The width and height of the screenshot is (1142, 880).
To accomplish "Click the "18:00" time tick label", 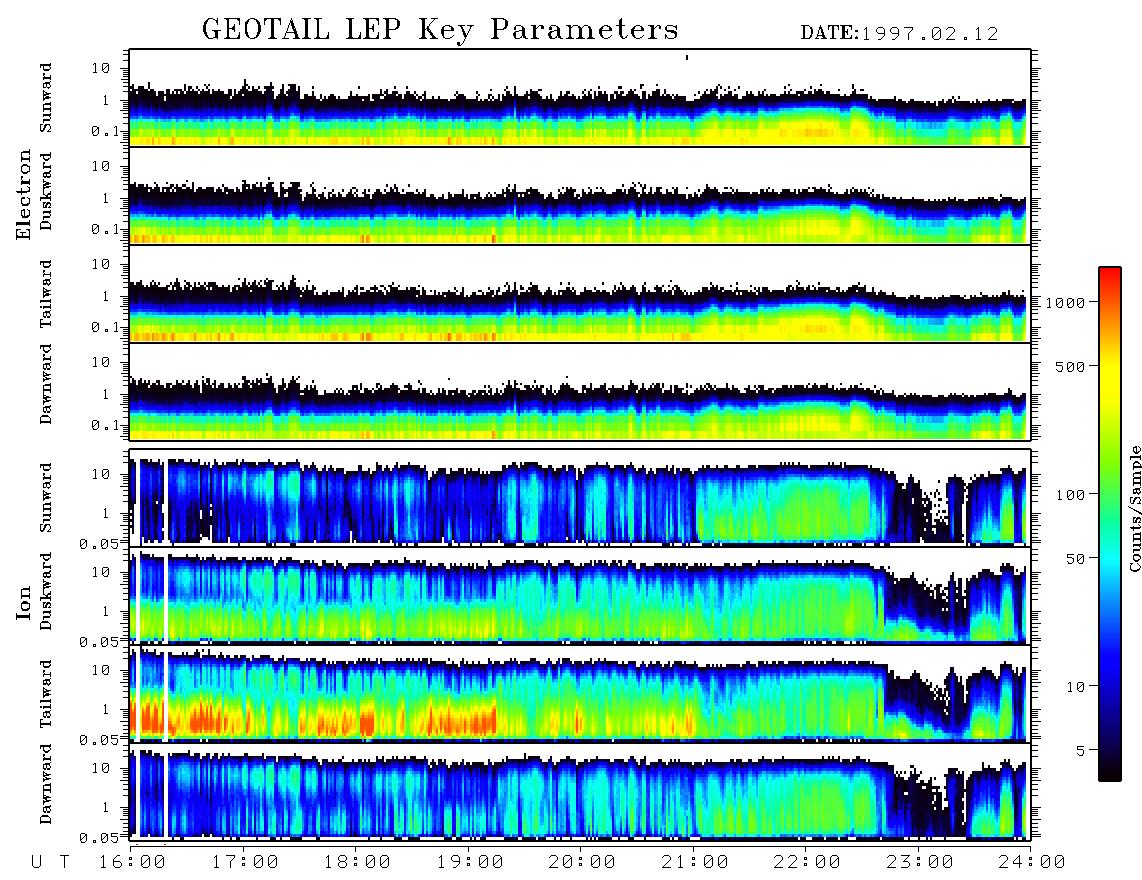I will pos(357,862).
